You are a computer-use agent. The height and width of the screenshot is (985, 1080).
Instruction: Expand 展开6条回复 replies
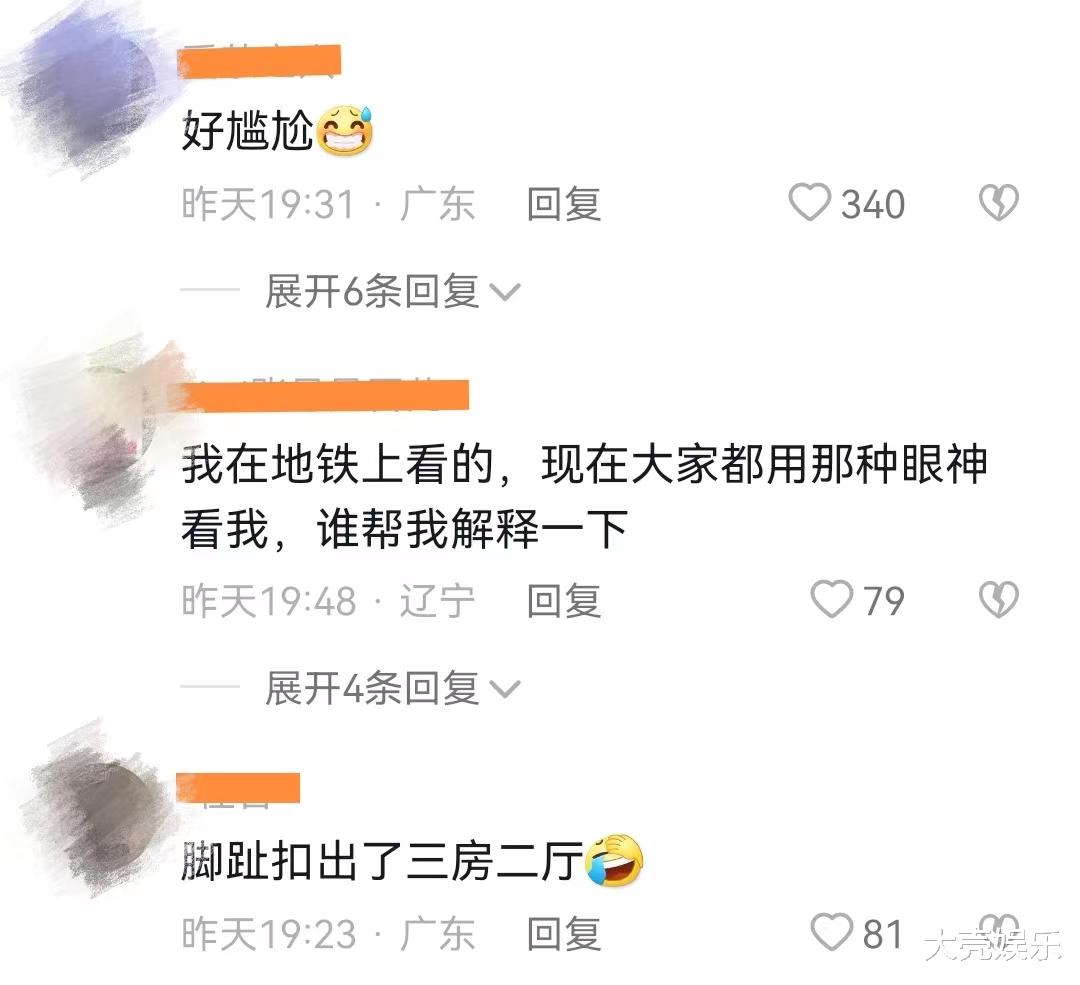393,291
